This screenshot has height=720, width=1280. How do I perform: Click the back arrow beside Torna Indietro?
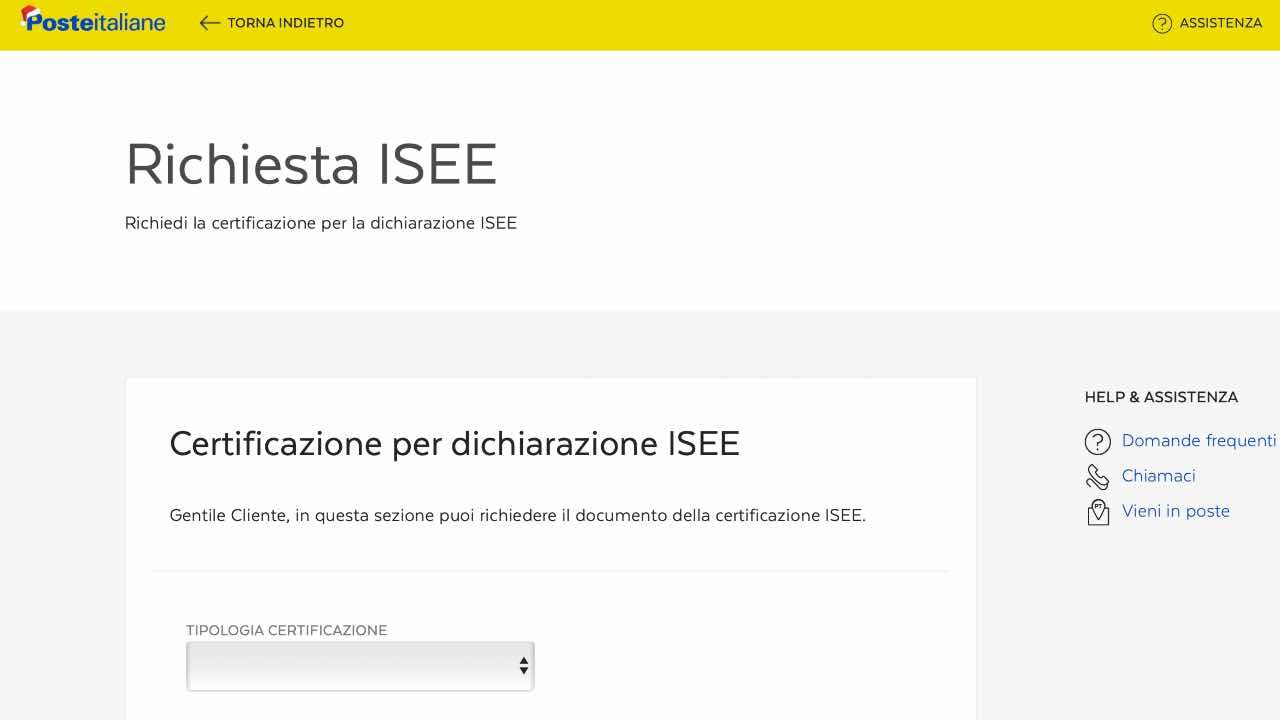coord(209,22)
